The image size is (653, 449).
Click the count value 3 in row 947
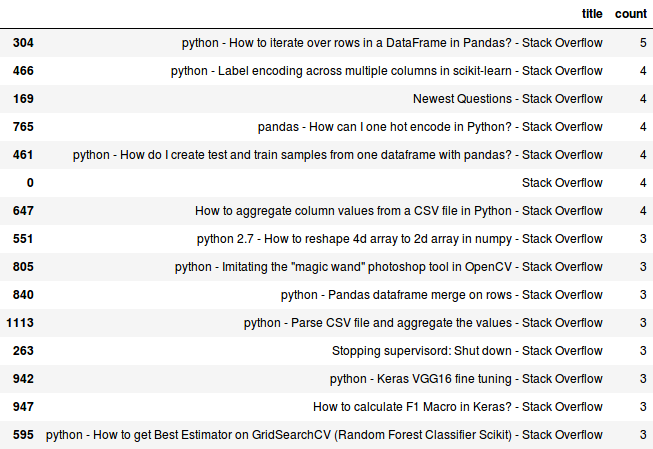[x=643, y=407]
